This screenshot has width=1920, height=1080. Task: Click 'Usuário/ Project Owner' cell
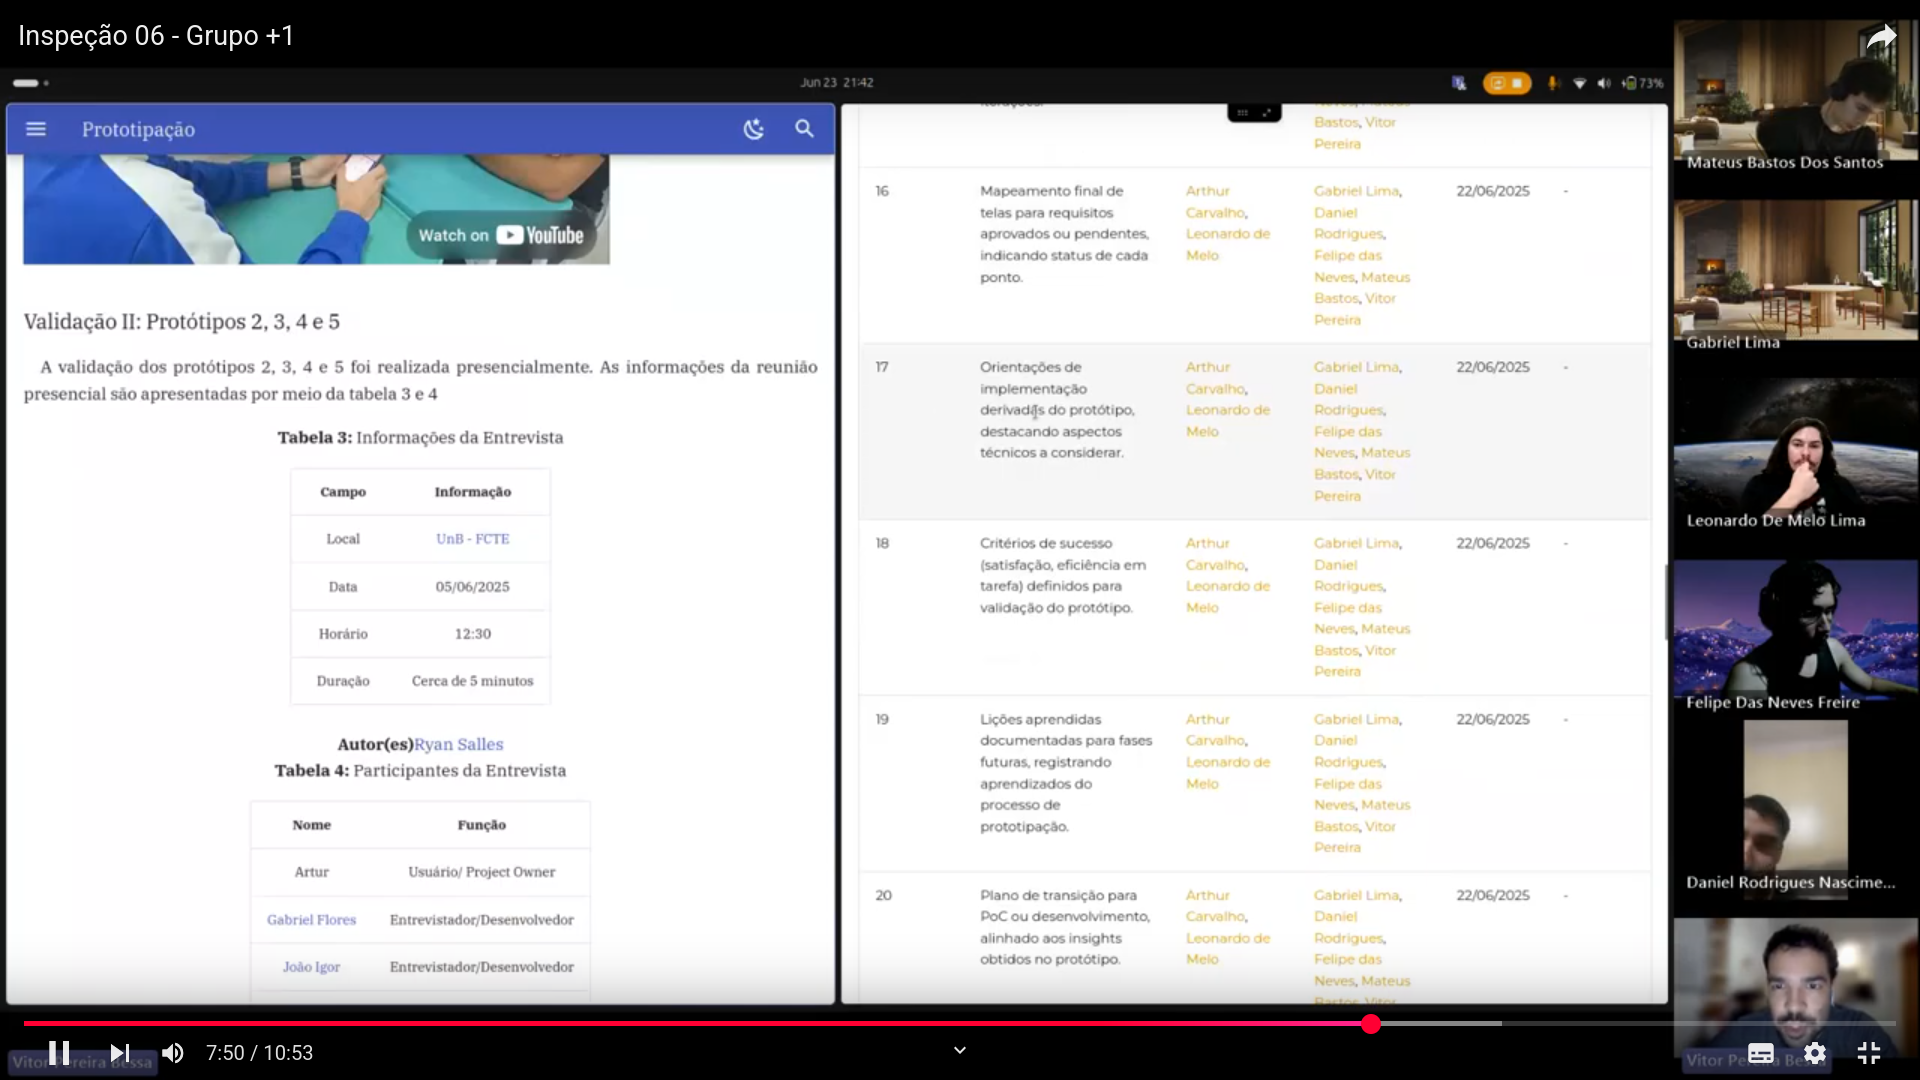pos(481,872)
